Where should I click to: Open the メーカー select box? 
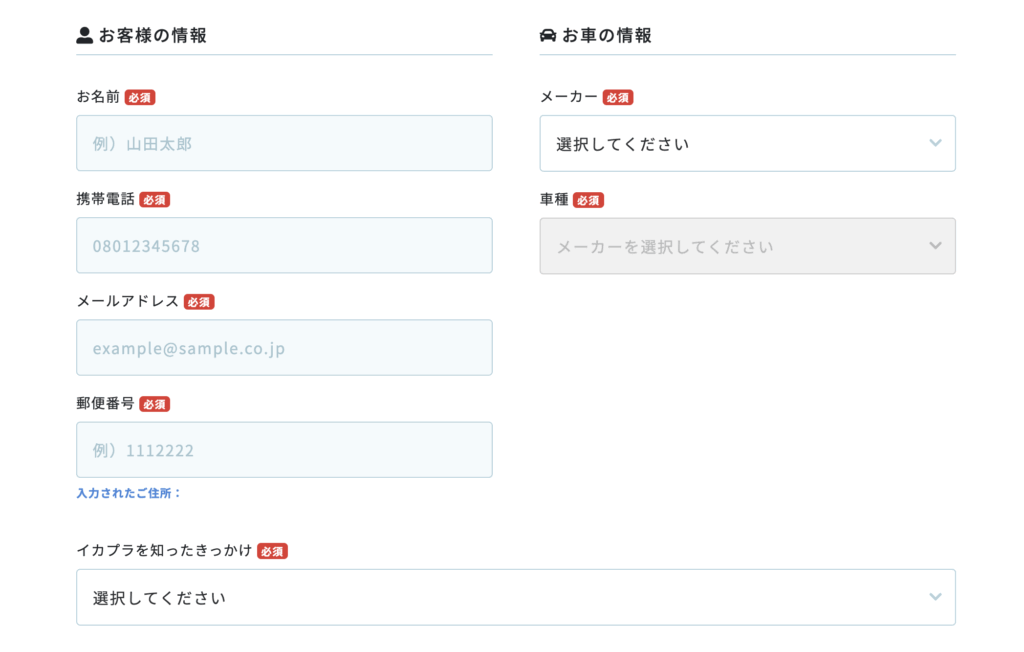pyautogui.click(x=747, y=143)
